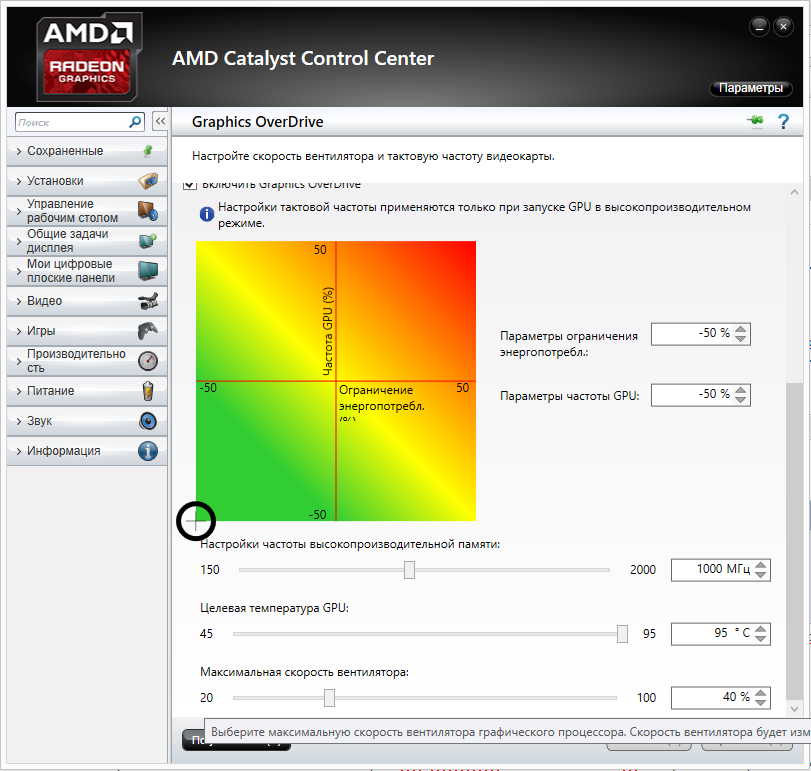The height and width of the screenshot is (771, 811).
Task: Open the Параметры button in header
Action: click(750, 88)
